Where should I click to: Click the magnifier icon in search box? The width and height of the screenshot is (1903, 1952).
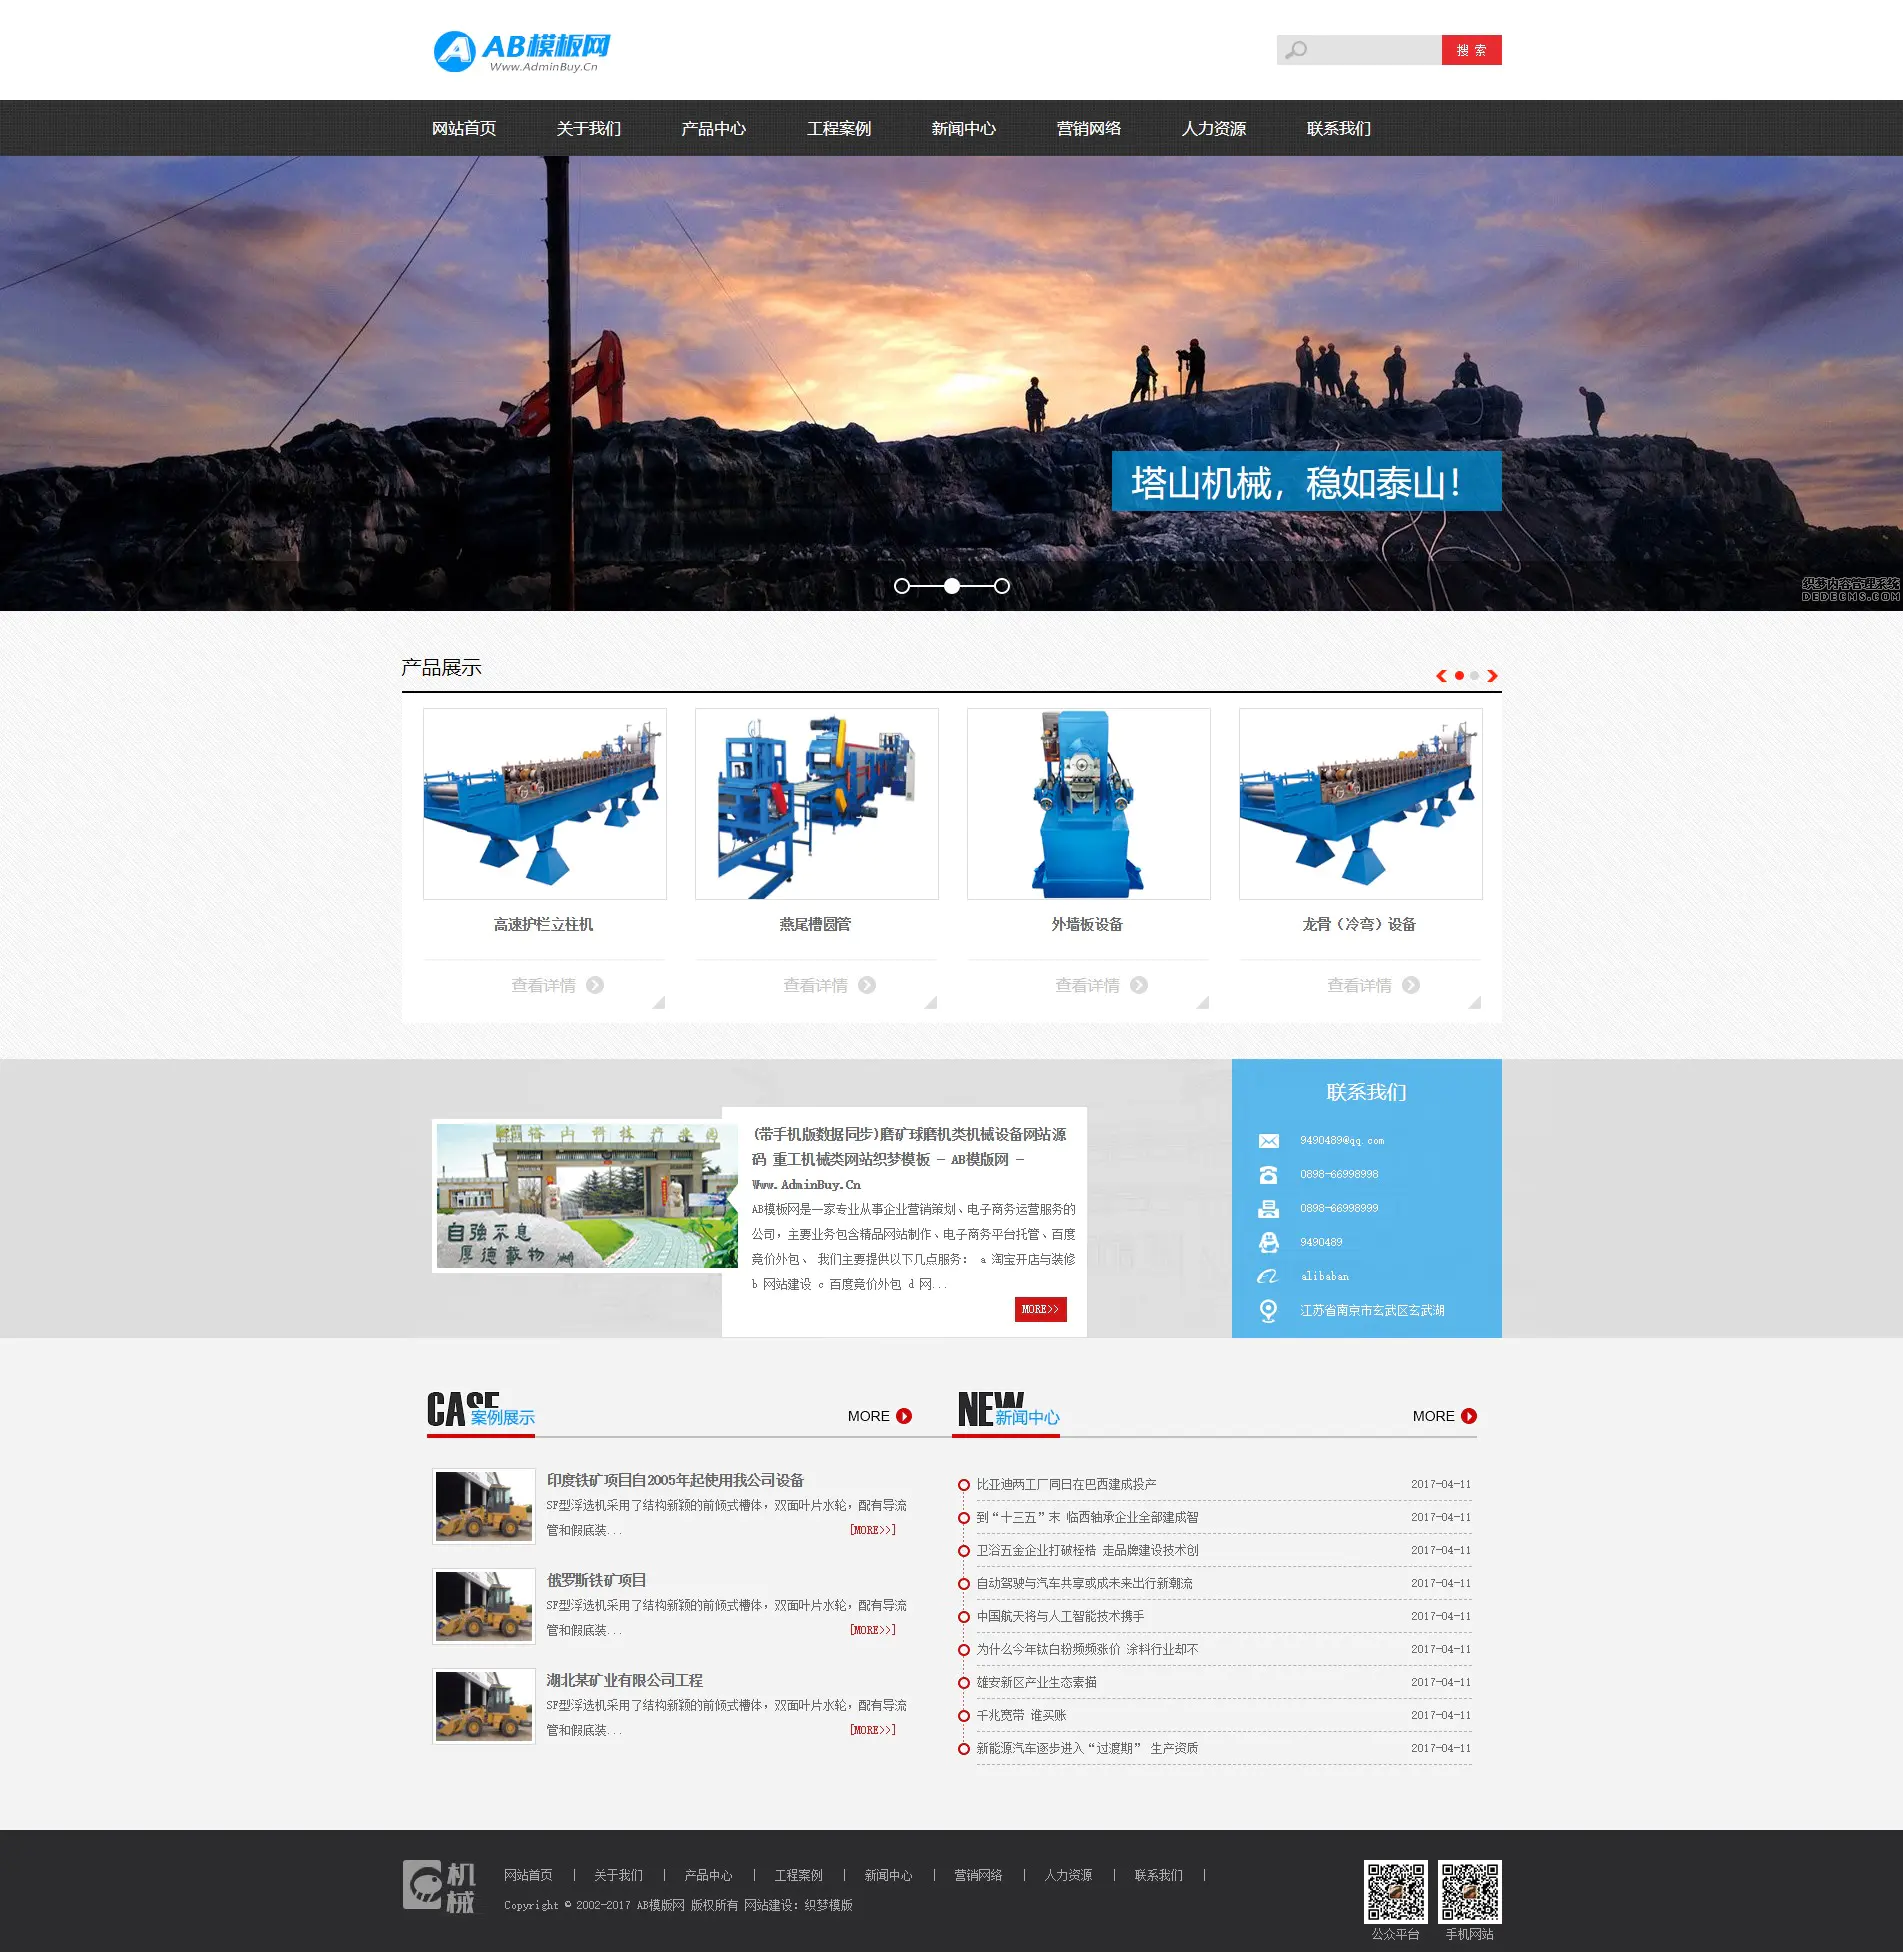pos(1296,50)
